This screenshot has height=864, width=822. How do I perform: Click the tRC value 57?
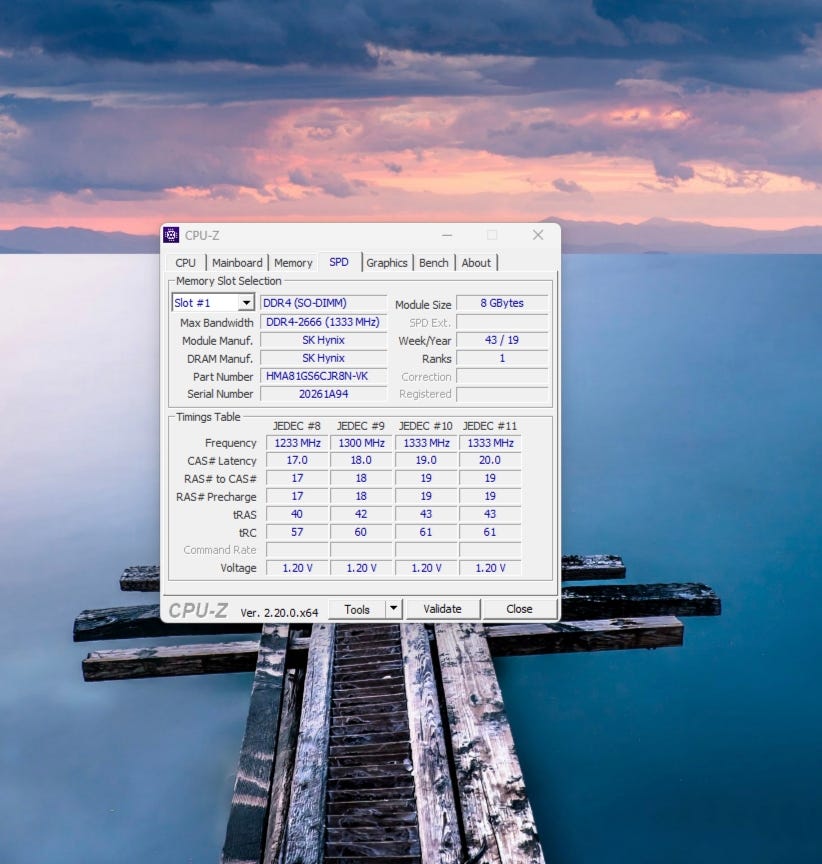coord(297,532)
